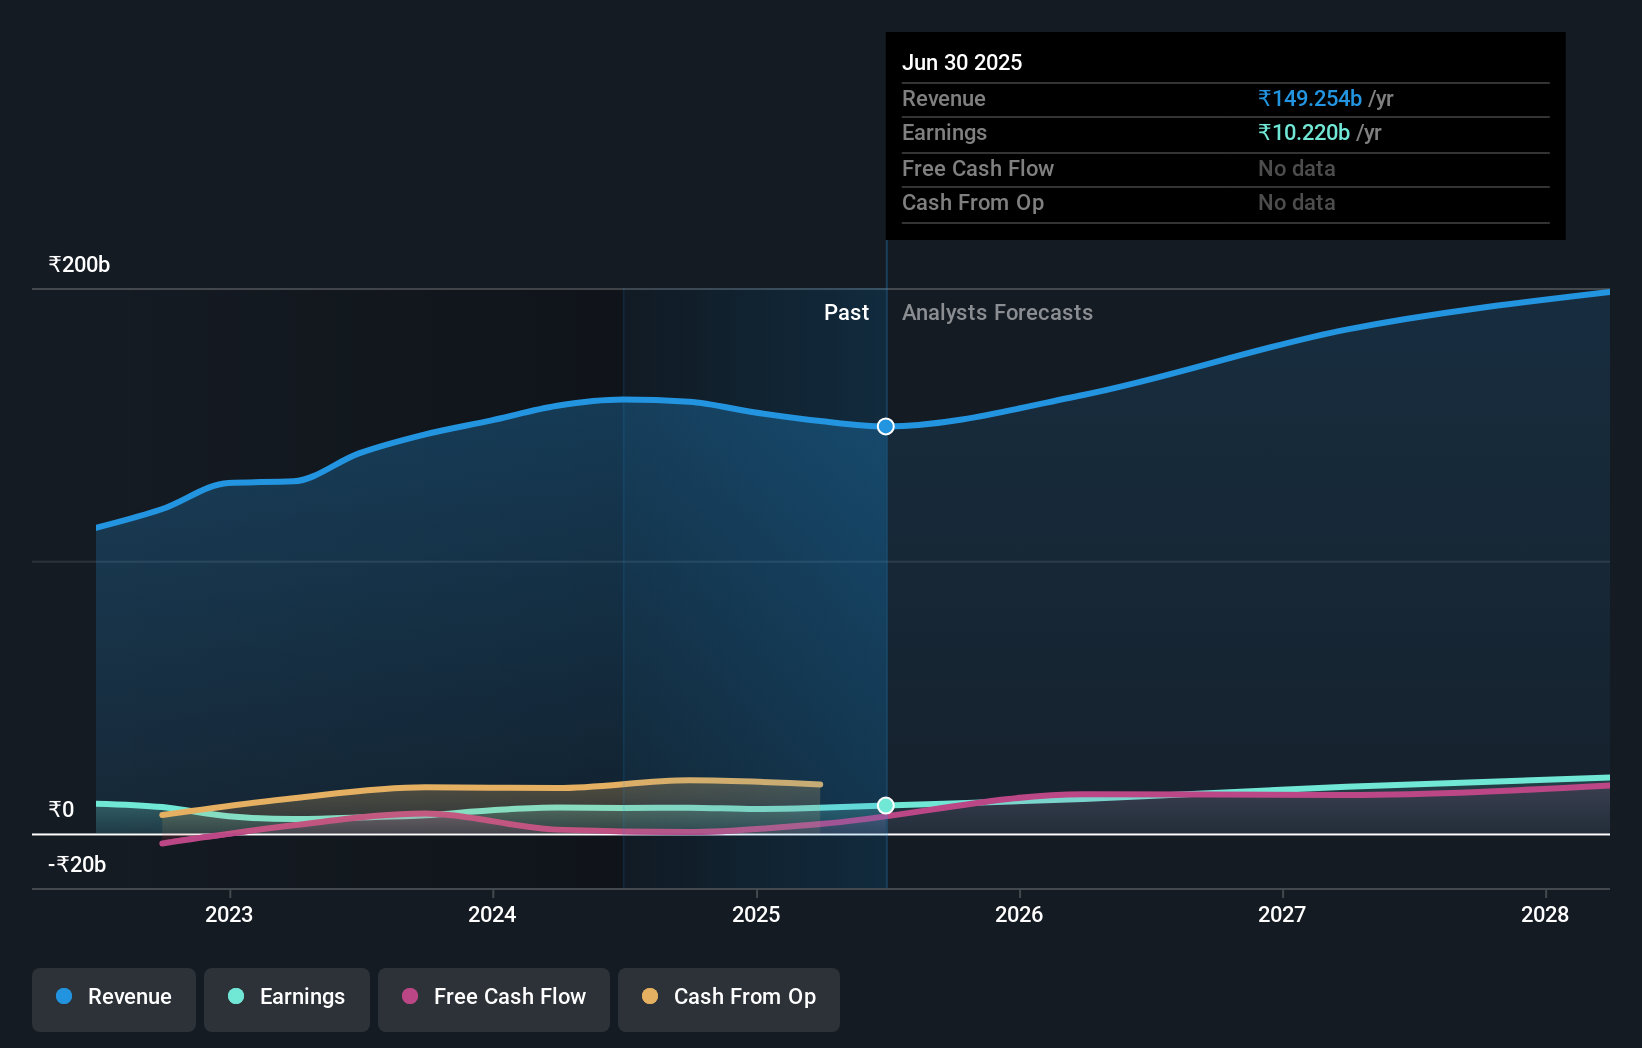Toggle the Revenue legend dot icon
The image size is (1642, 1048).
pyautogui.click(x=64, y=997)
